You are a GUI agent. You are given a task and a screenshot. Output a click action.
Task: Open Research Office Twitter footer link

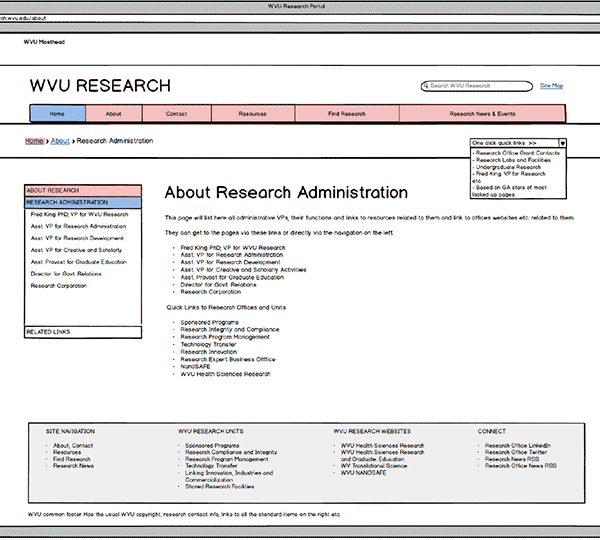pyautogui.click(x=516, y=452)
